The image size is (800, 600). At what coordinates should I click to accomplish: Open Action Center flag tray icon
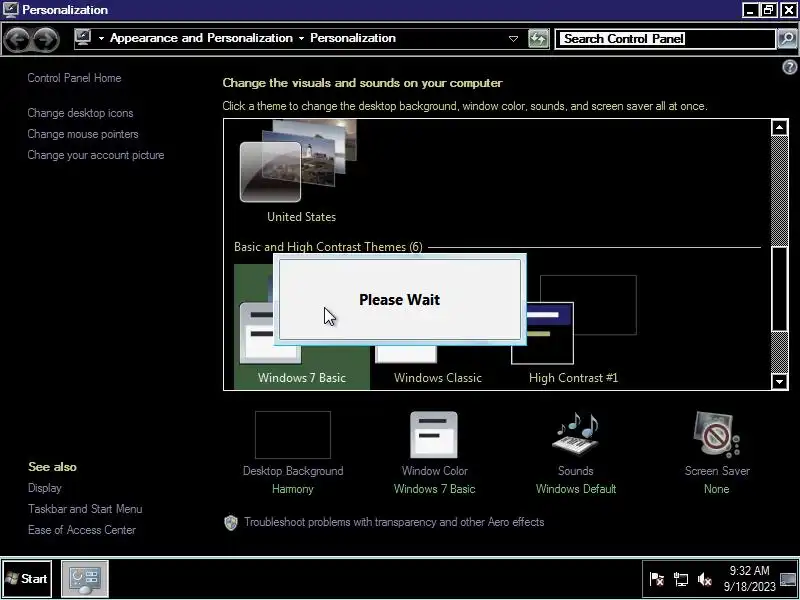coord(656,579)
